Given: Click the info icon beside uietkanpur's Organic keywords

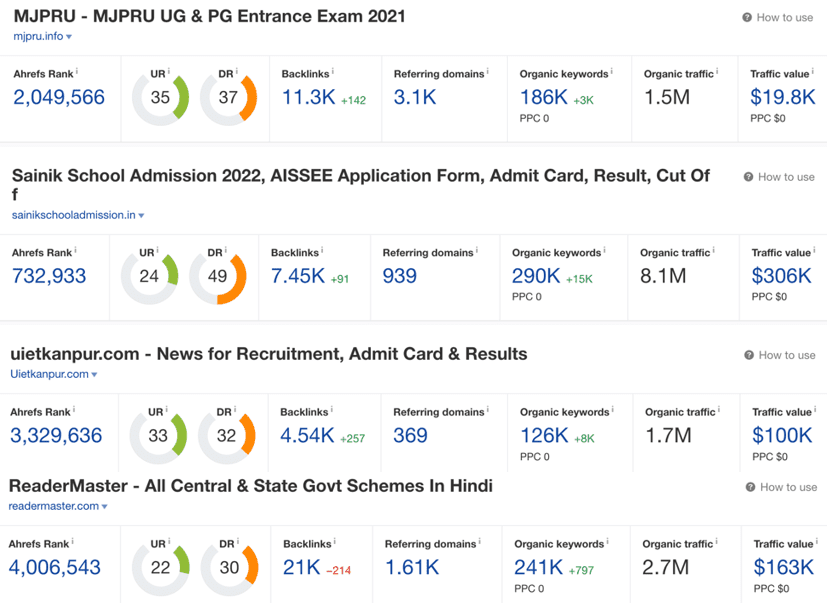Looking at the screenshot, I should (x=613, y=409).
